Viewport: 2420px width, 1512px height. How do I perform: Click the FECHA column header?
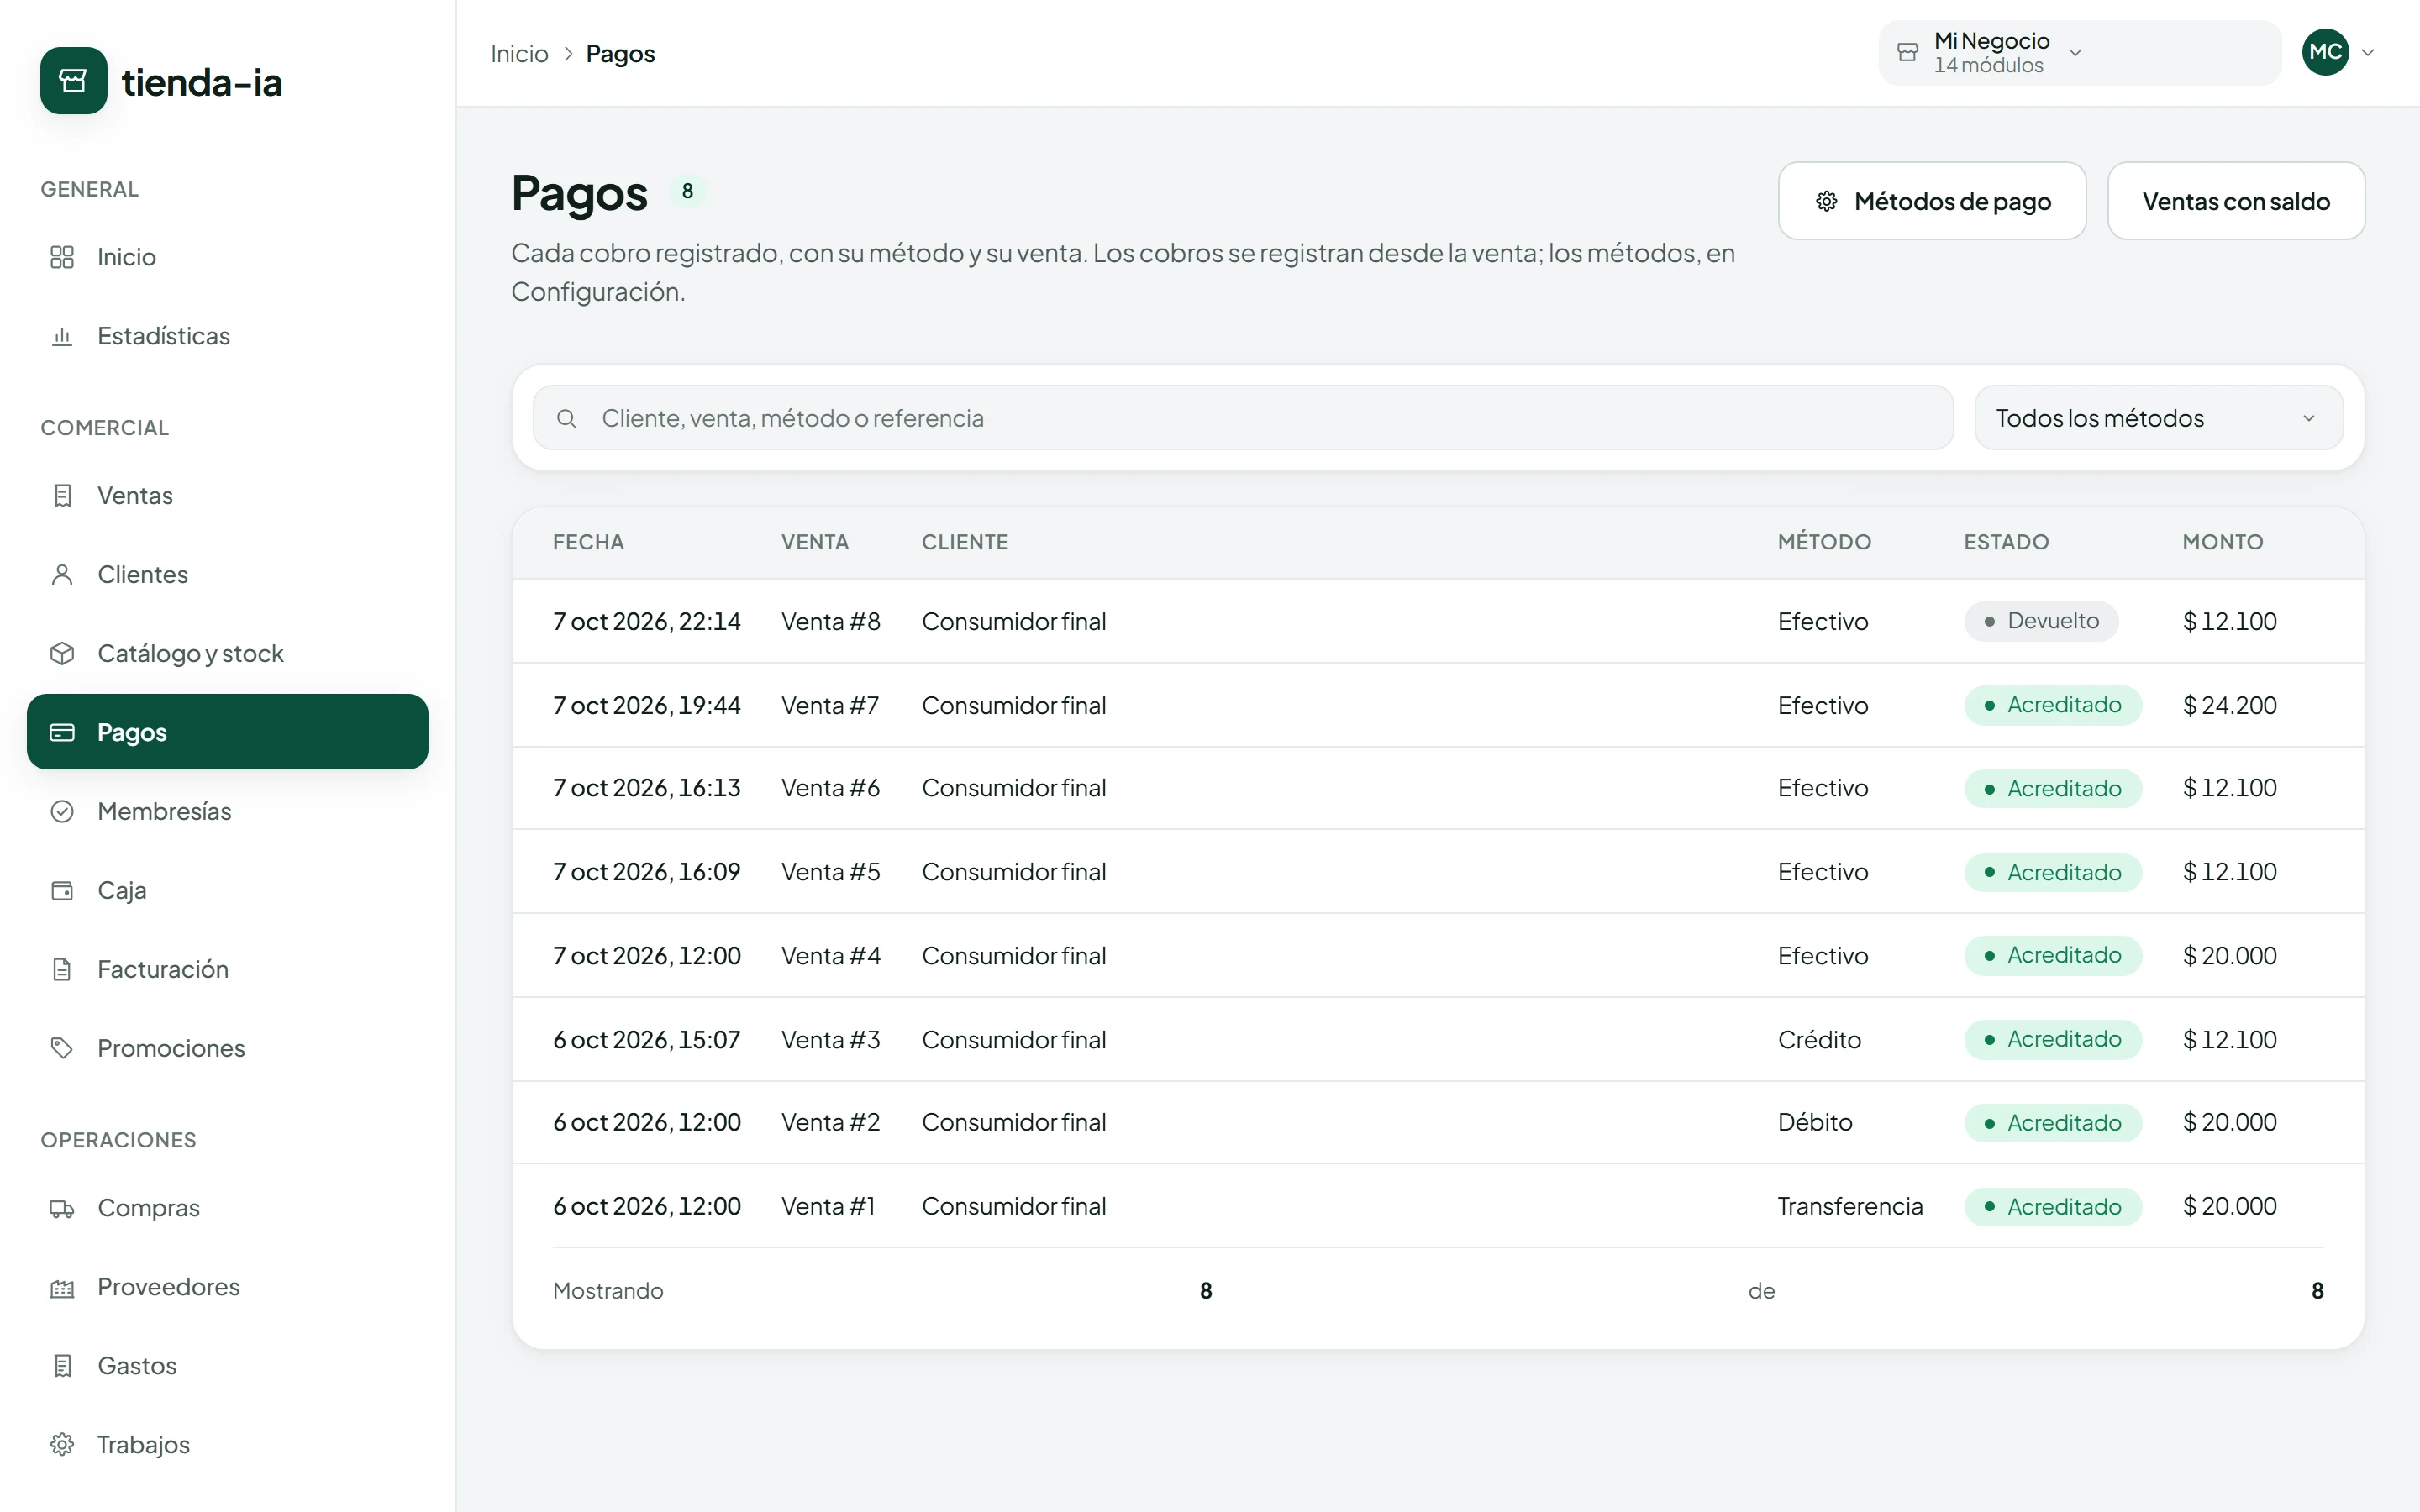[x=588, y=542]
